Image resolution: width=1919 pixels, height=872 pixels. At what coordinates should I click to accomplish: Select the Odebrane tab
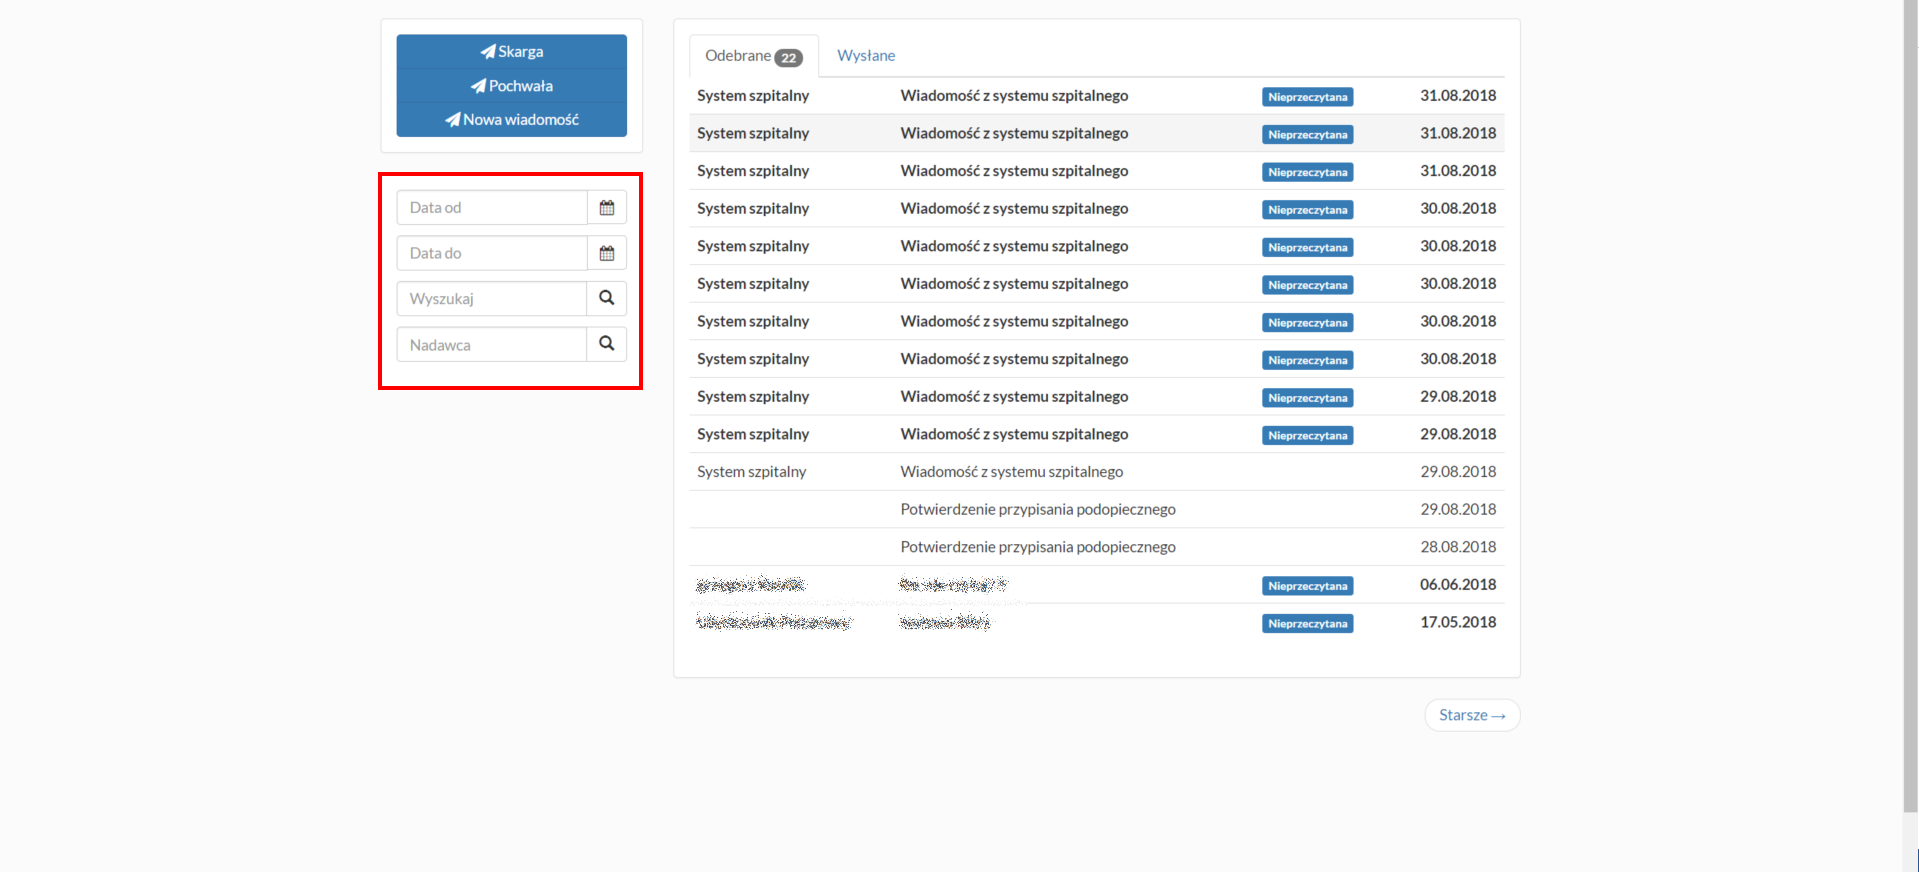738,56
